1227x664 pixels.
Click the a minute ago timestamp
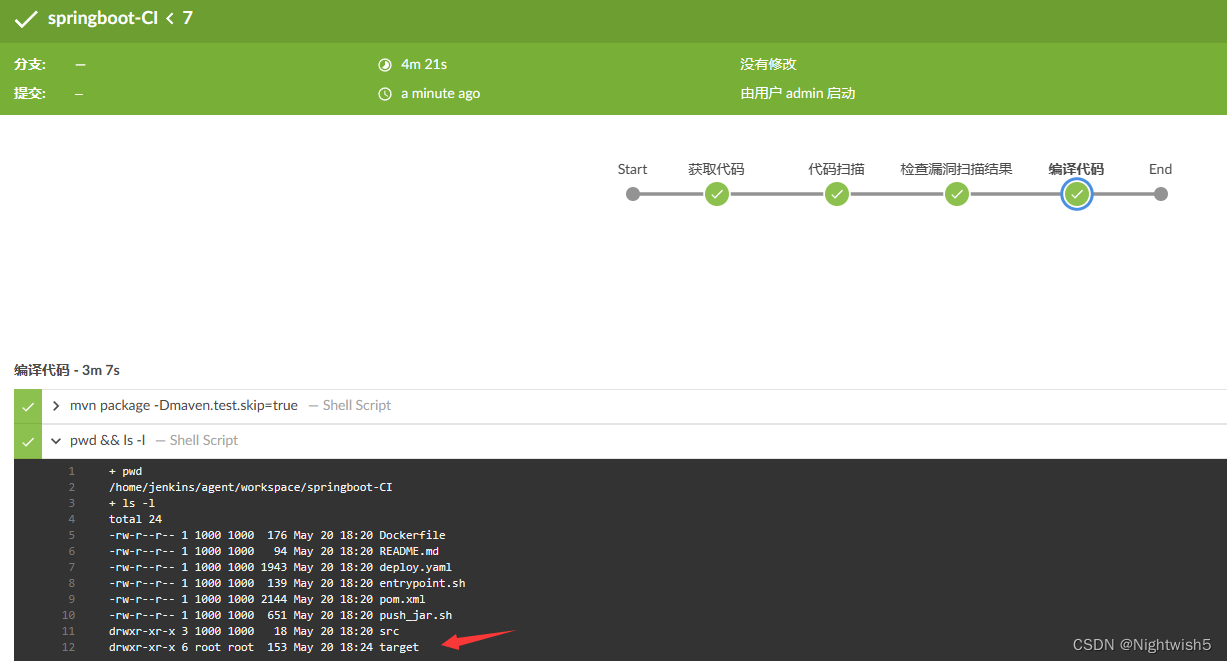click(x=440, y=93)
